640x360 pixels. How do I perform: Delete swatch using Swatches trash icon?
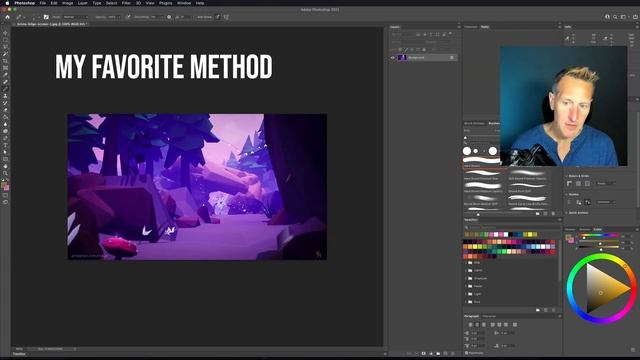(553, 310)
